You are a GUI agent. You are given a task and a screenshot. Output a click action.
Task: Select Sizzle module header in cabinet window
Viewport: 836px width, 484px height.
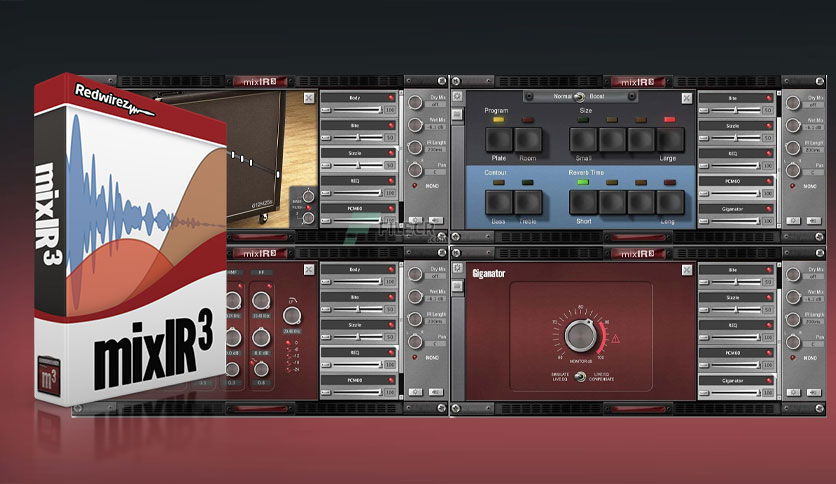(358, 153)
